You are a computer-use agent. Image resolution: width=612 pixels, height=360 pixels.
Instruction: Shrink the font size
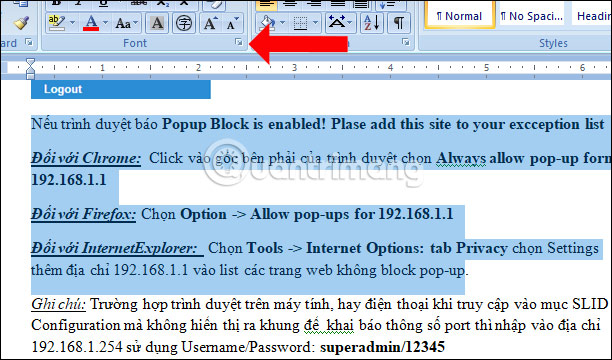click(x=233, y=23)
